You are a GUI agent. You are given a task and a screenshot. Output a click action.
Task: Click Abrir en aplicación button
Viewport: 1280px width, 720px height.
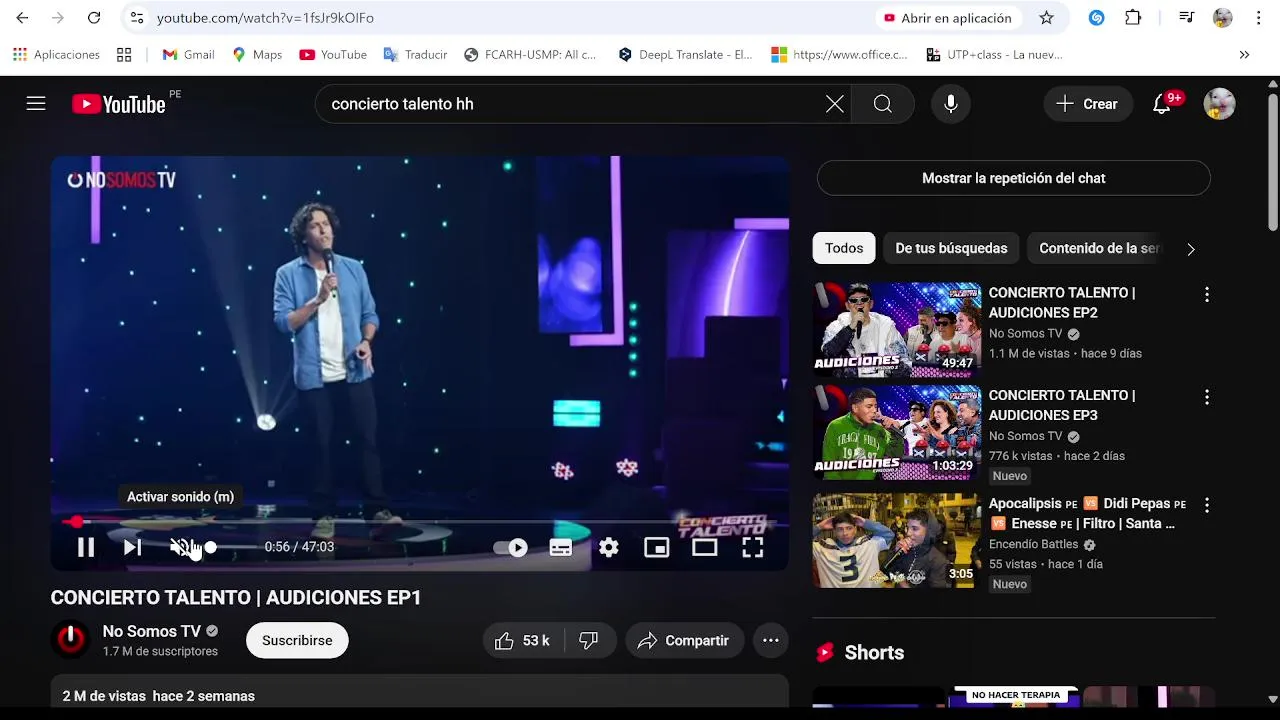pyautogui.click(x=948, y=18)
